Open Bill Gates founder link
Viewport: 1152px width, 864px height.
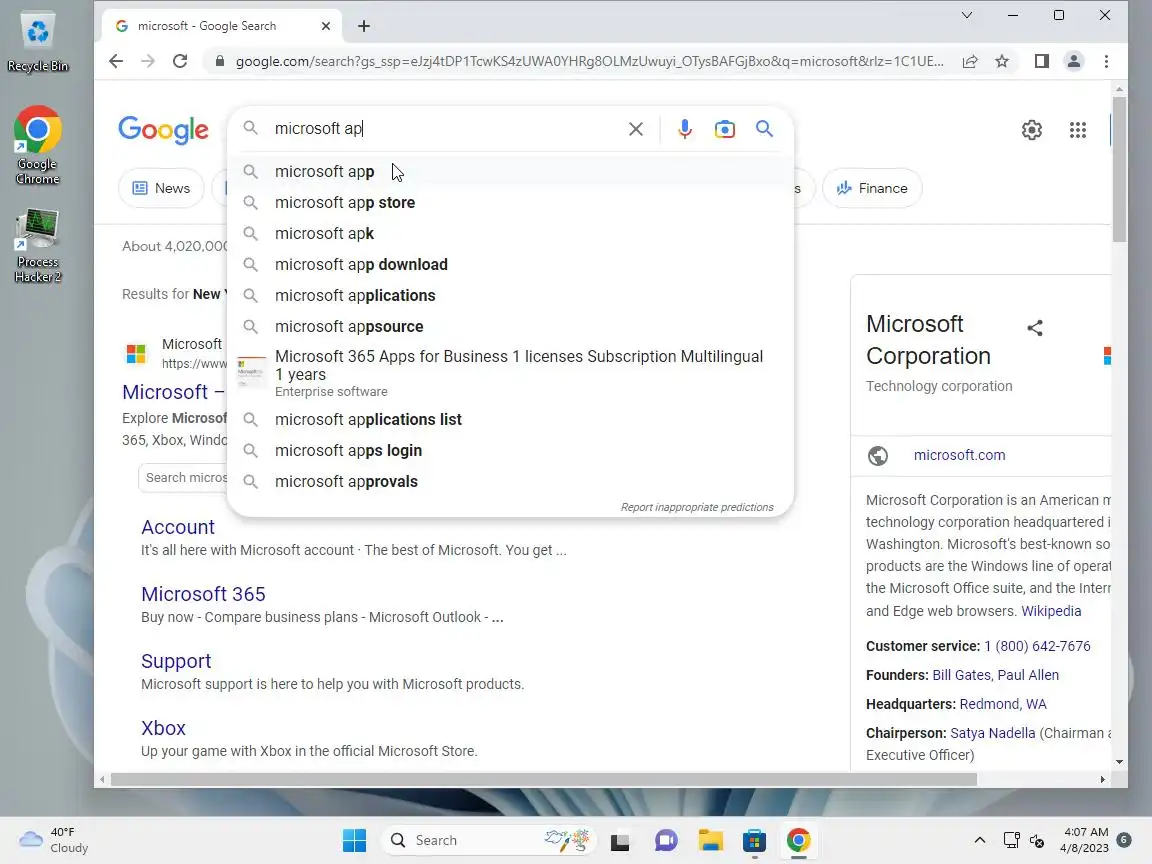click(960, 675)
